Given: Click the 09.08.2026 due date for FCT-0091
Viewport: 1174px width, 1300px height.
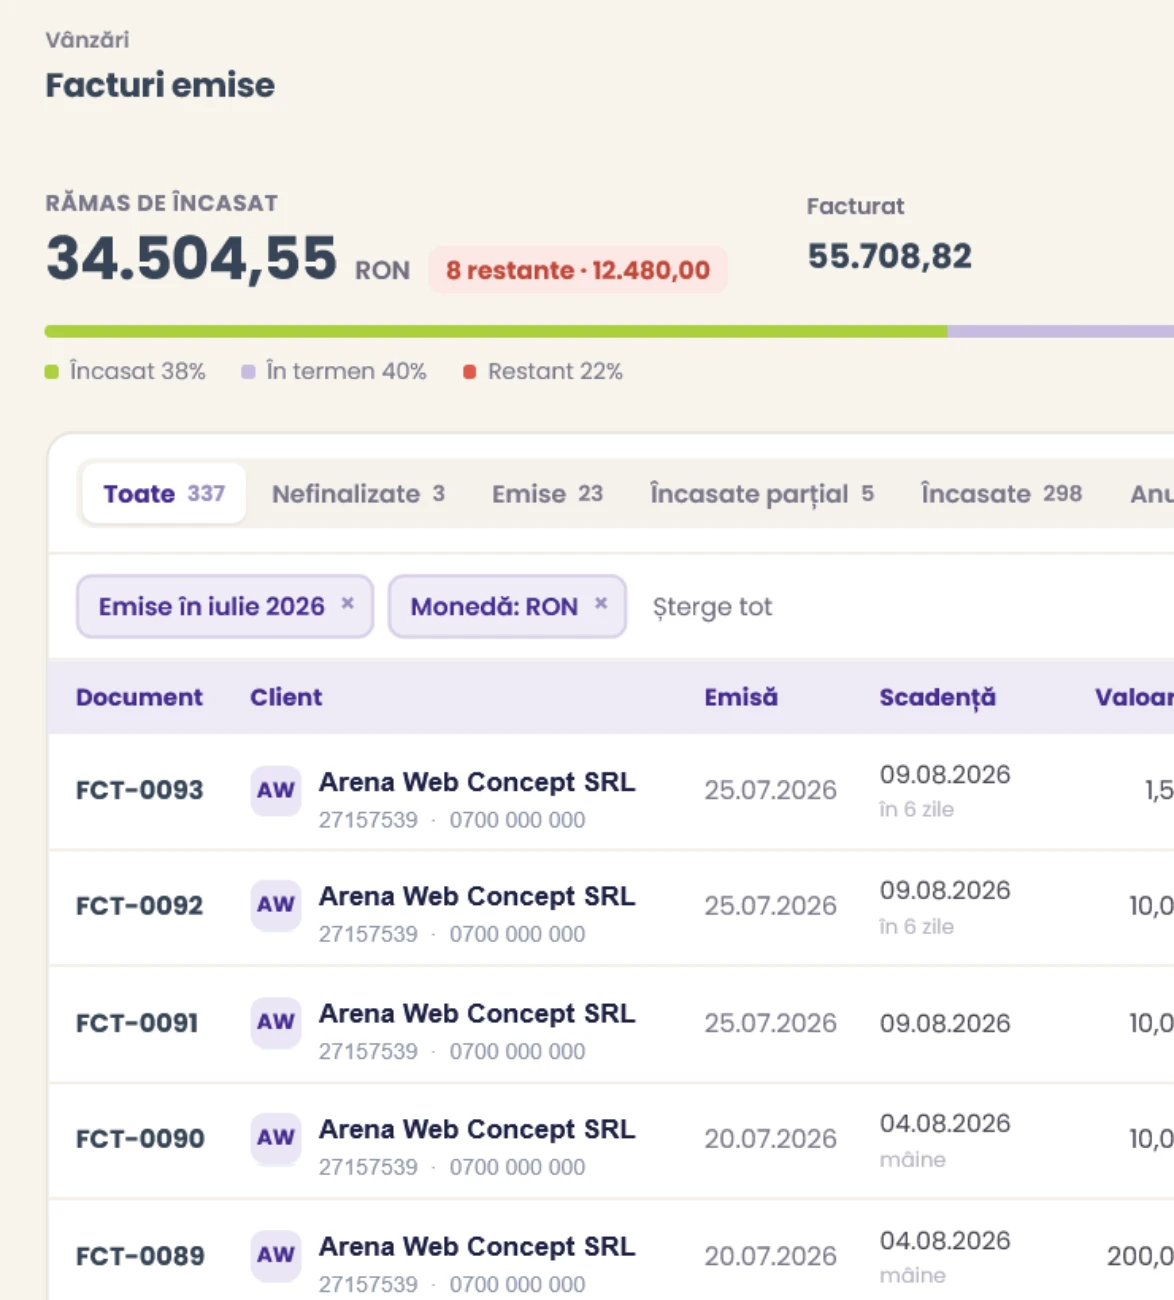Looking at the screenshot, I should coord(945,1023).
